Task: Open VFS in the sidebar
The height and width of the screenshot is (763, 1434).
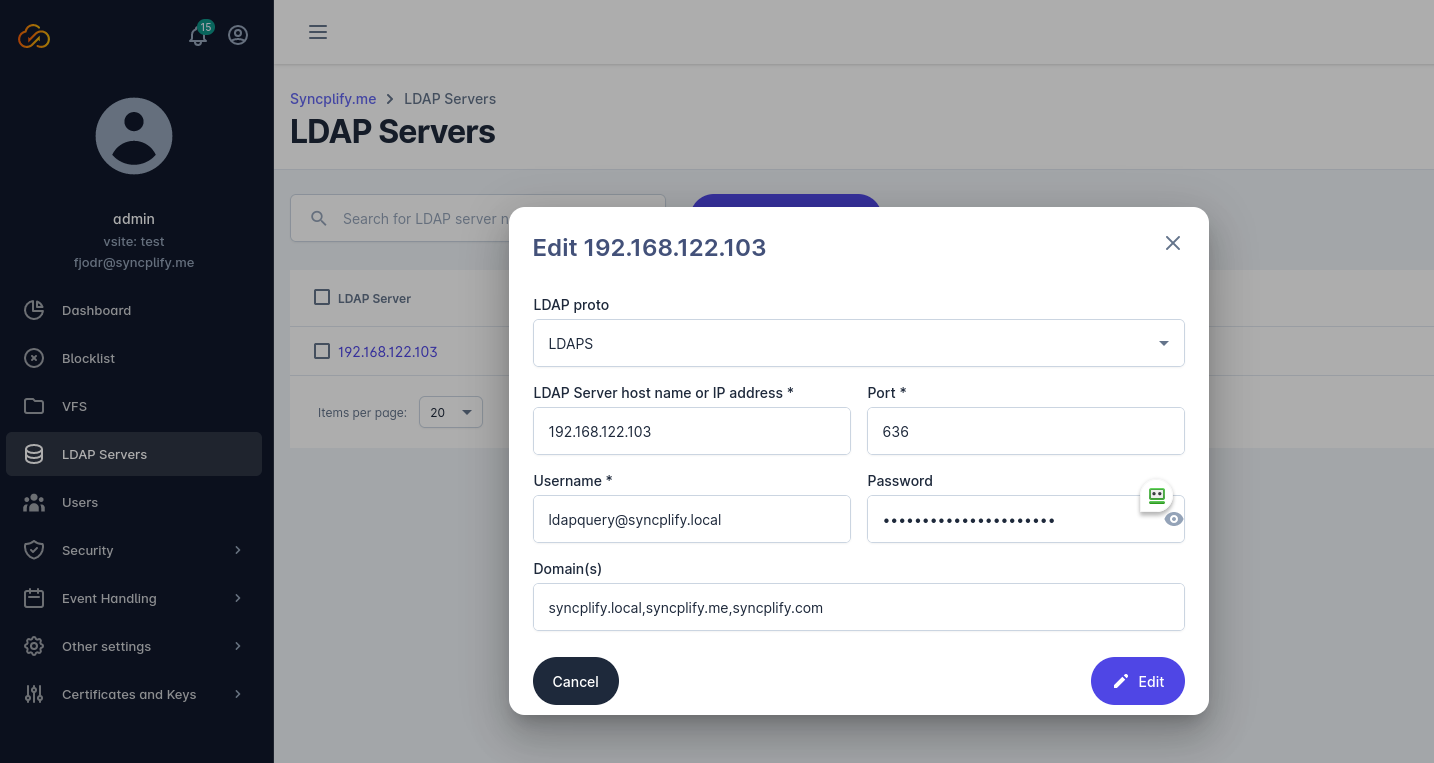Action: click(x=134, y=406)
